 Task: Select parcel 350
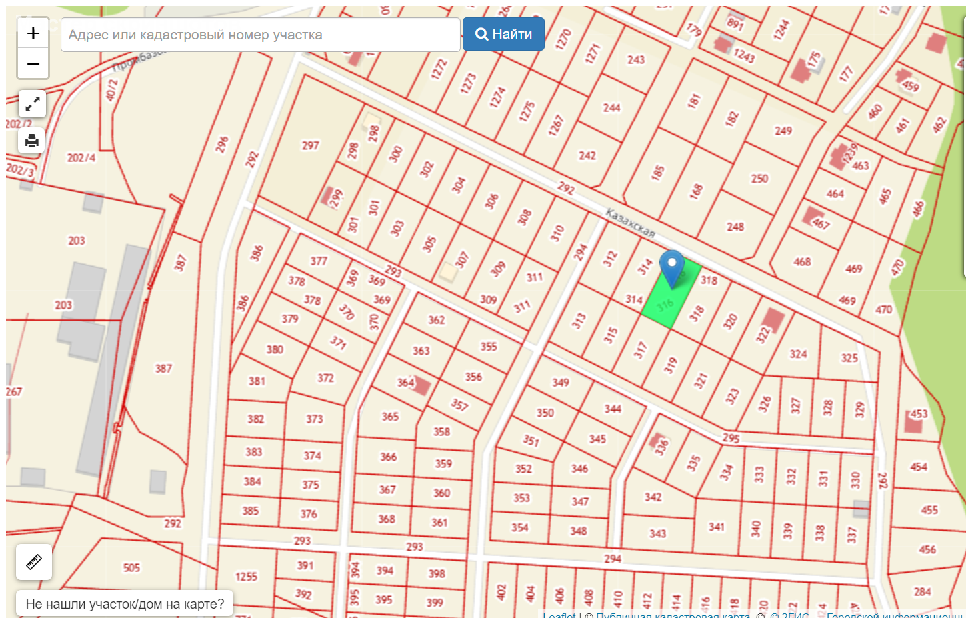click(x=545, y=413)
